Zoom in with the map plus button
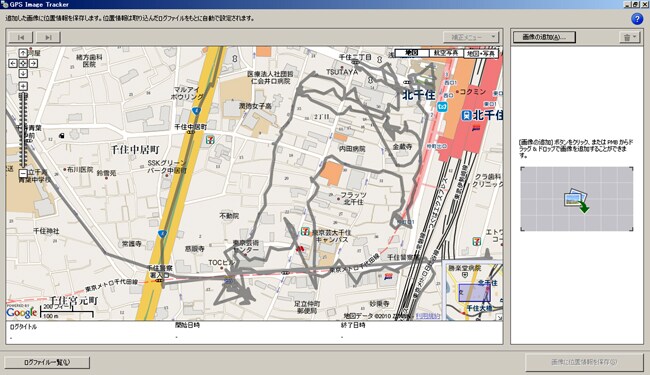650x375 pixels. tap(23, 86)
